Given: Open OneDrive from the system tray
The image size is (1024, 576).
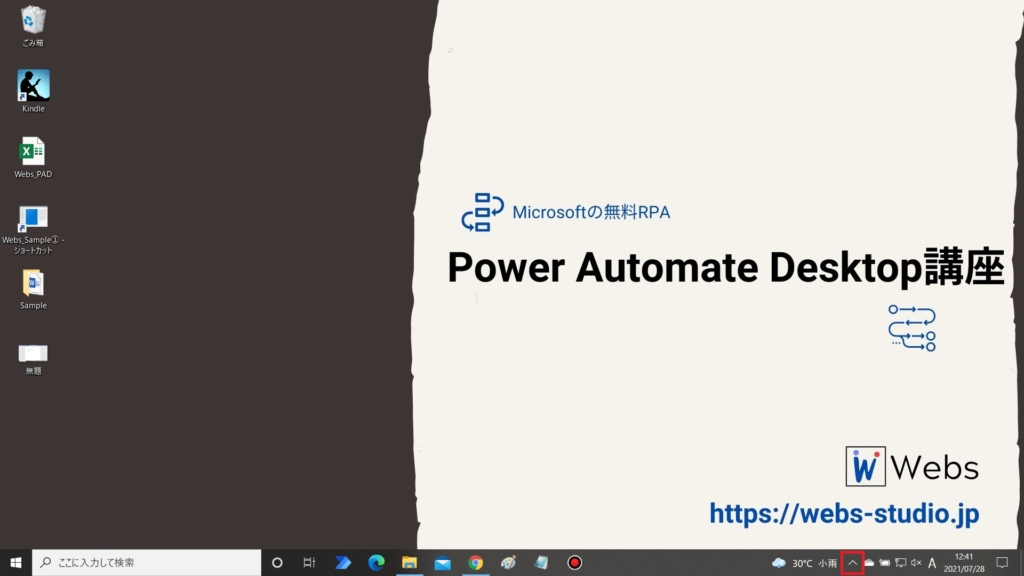Looking at the screenshot, I should coord(869,563).
